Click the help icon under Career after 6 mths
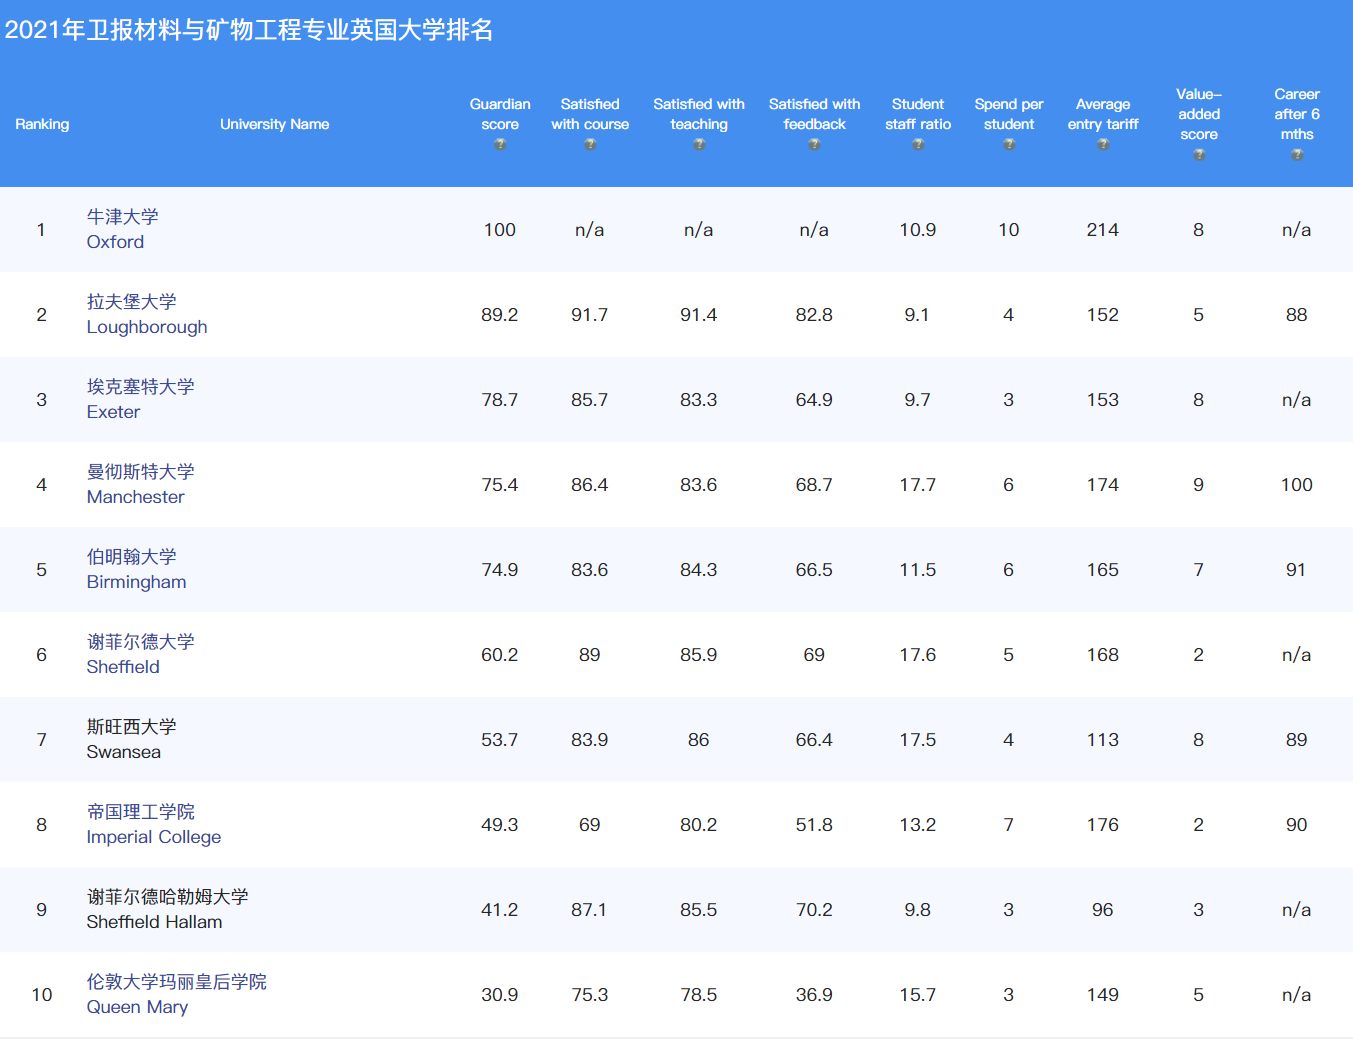Image resolution: width=1353 pixels, height=1039 pixels. point(1297,155)
